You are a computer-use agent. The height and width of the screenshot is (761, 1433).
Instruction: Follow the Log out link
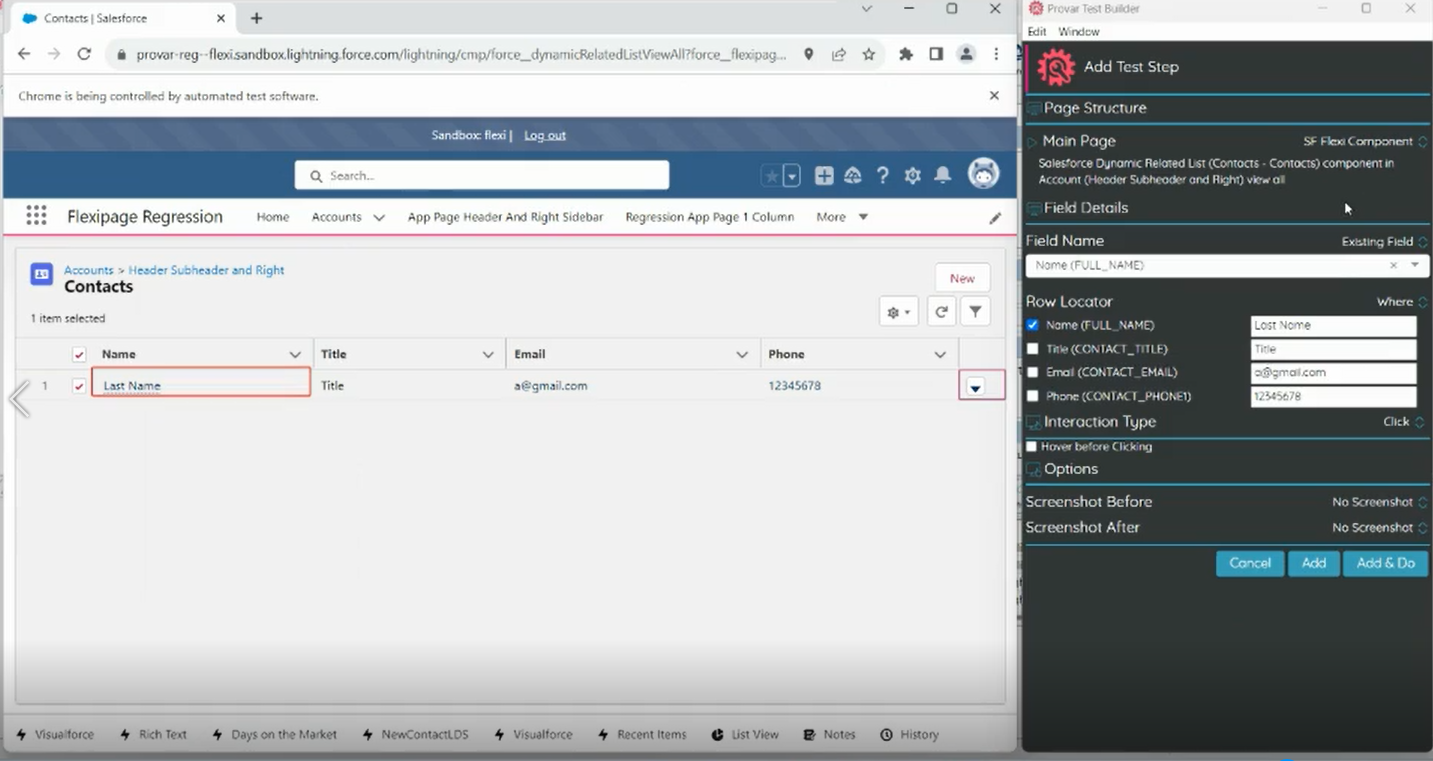(545, 135)
